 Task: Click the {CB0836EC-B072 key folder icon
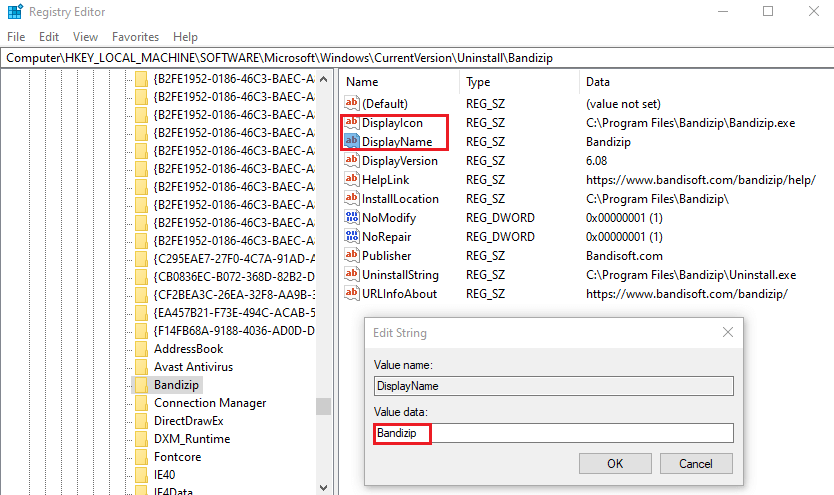(x=141, y=276)
